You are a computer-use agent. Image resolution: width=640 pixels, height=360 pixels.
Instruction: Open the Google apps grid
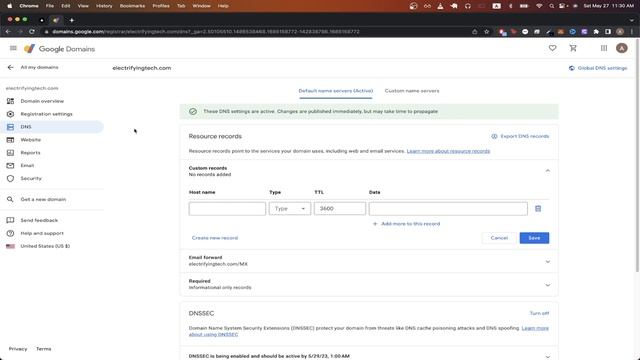pos(604,48)
